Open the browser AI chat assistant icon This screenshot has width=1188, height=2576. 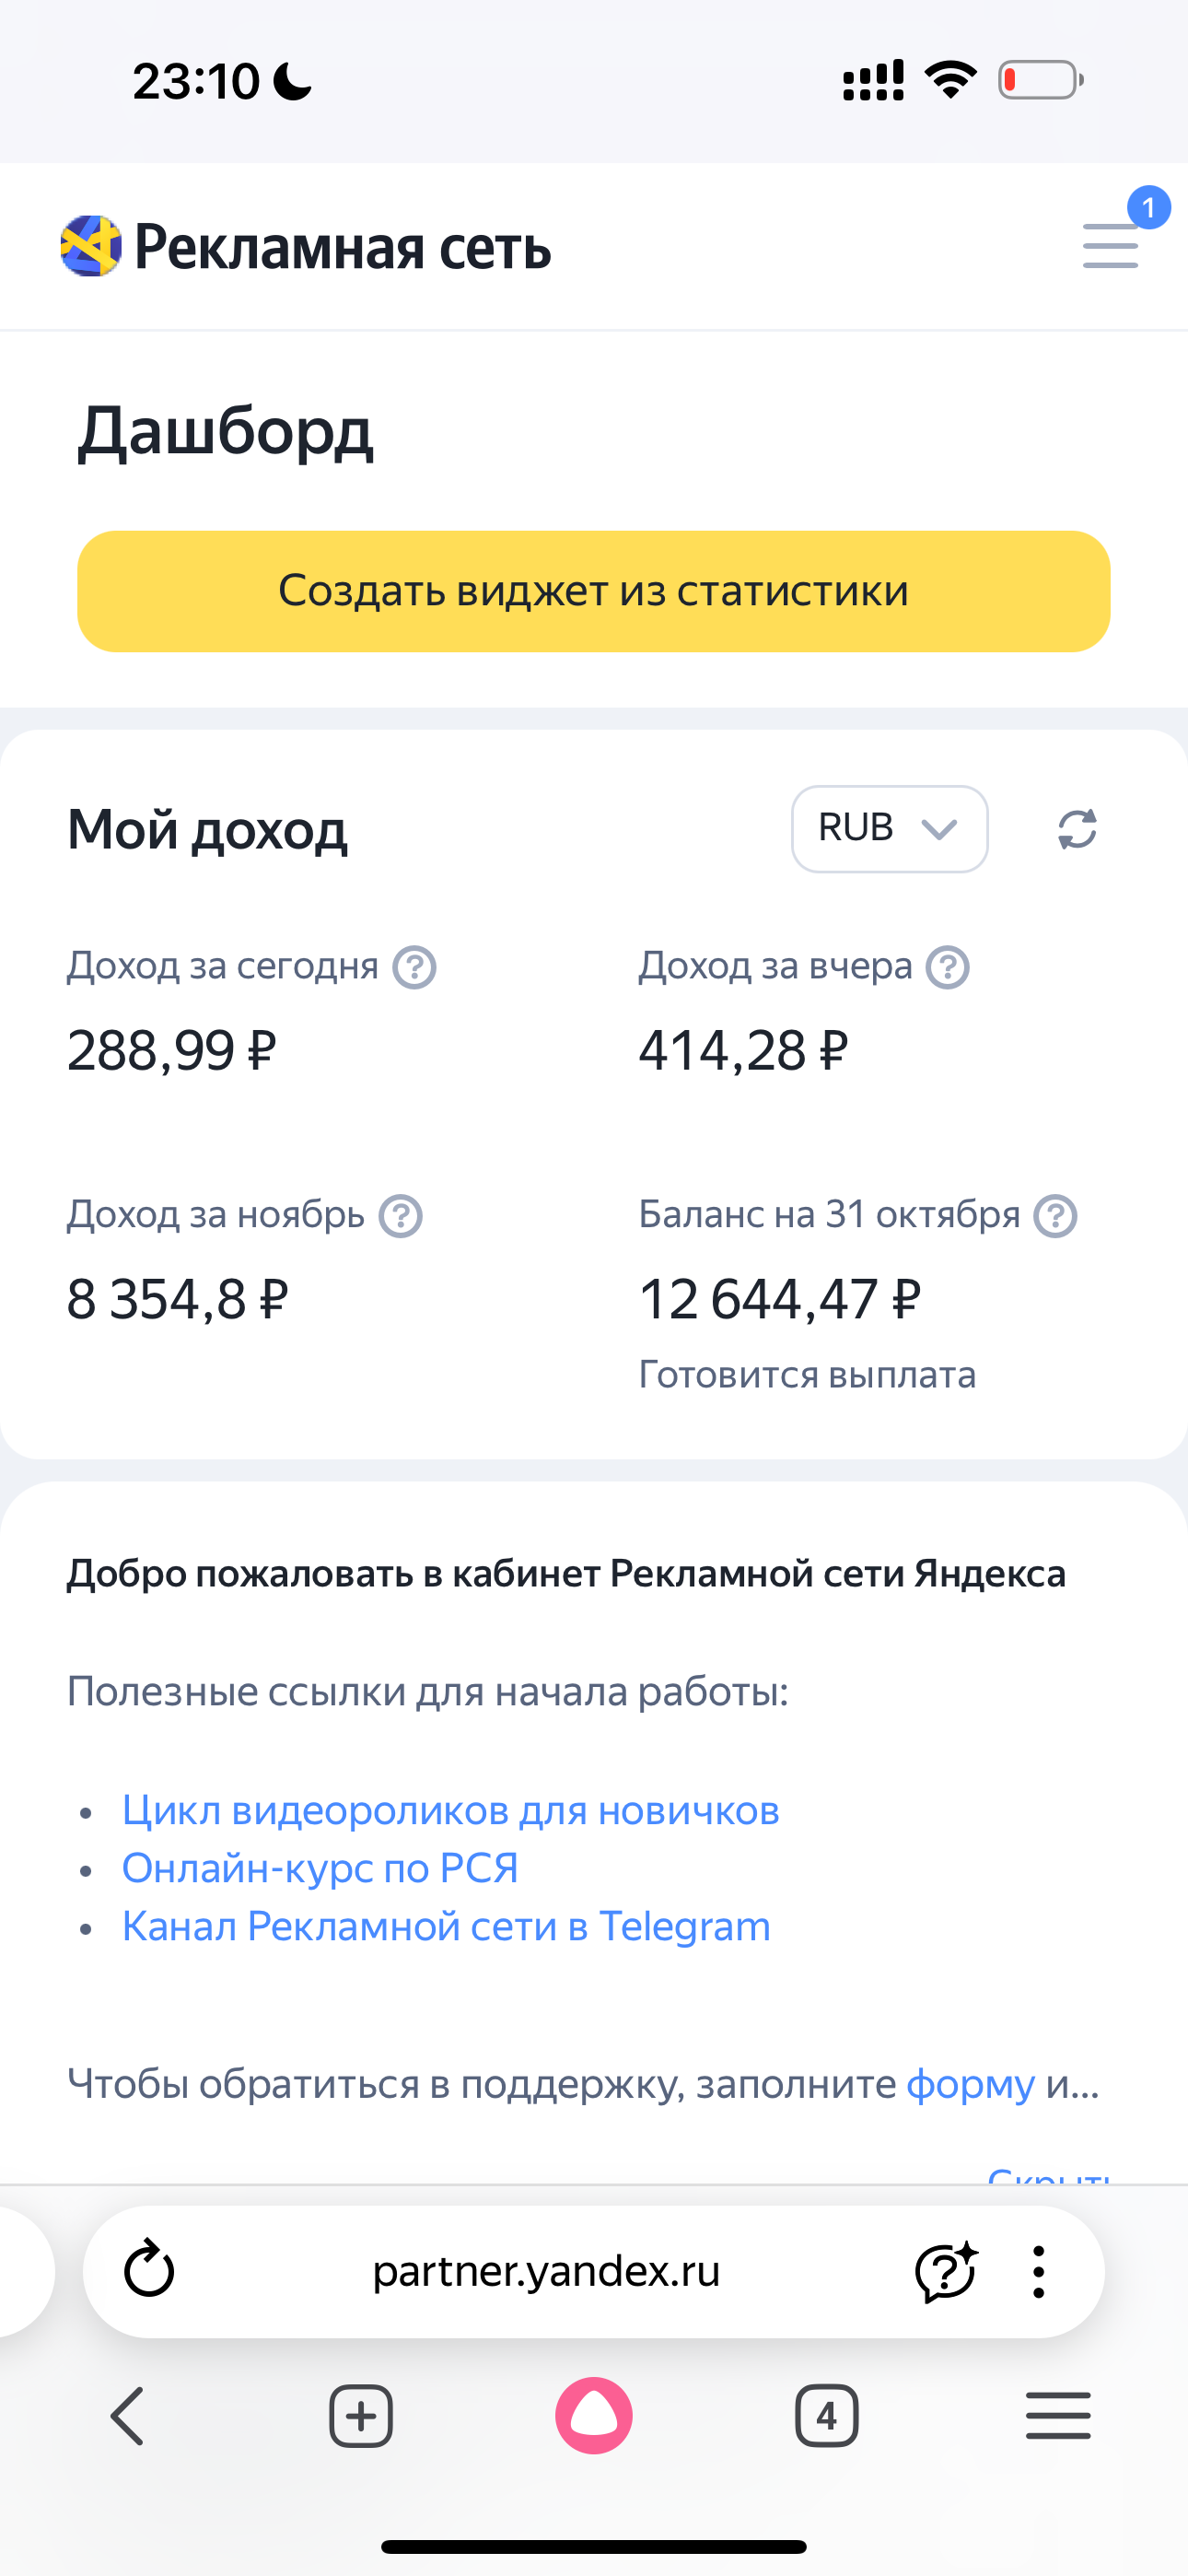click(x=945, y=2271)
